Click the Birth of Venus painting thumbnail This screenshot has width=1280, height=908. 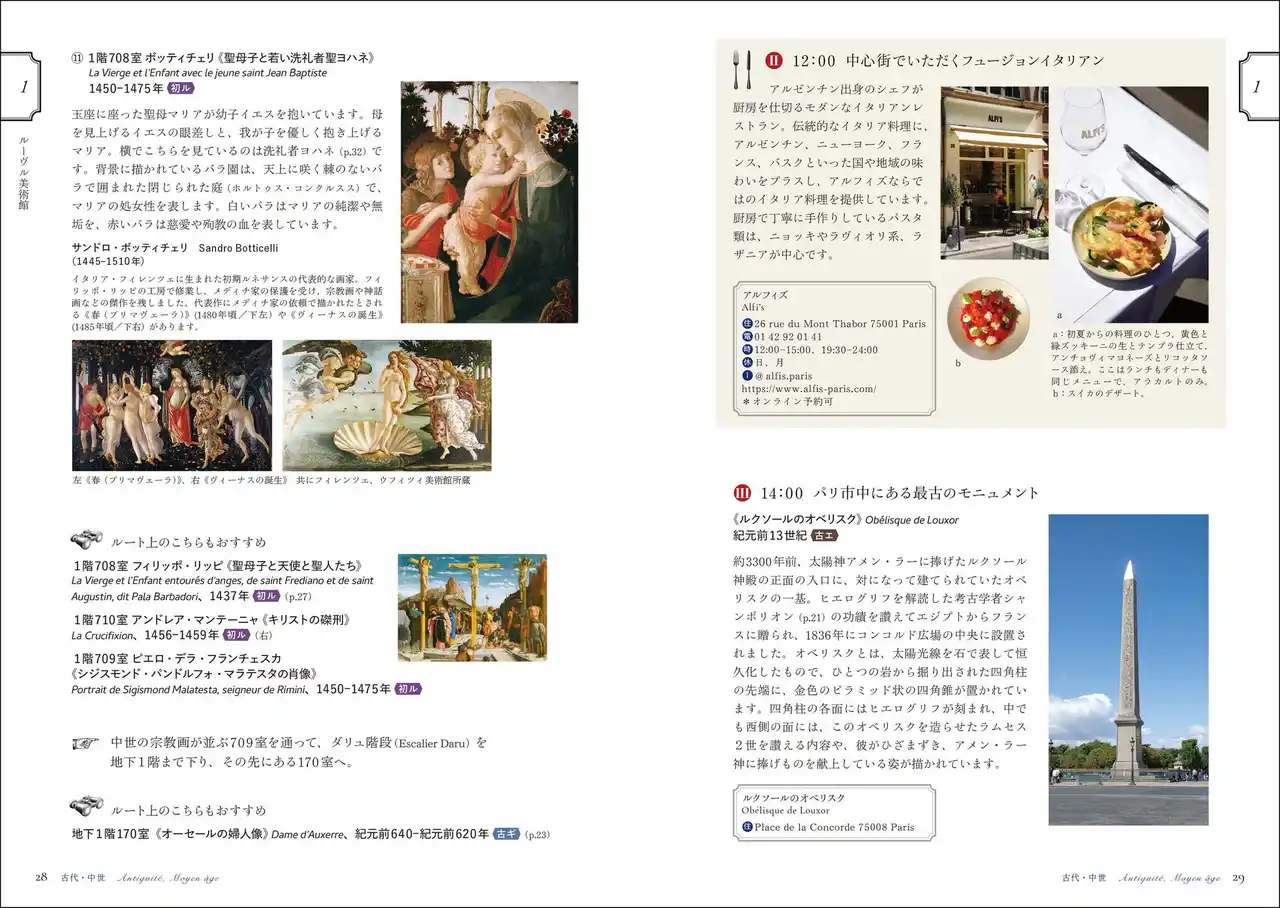pos(386,405)
